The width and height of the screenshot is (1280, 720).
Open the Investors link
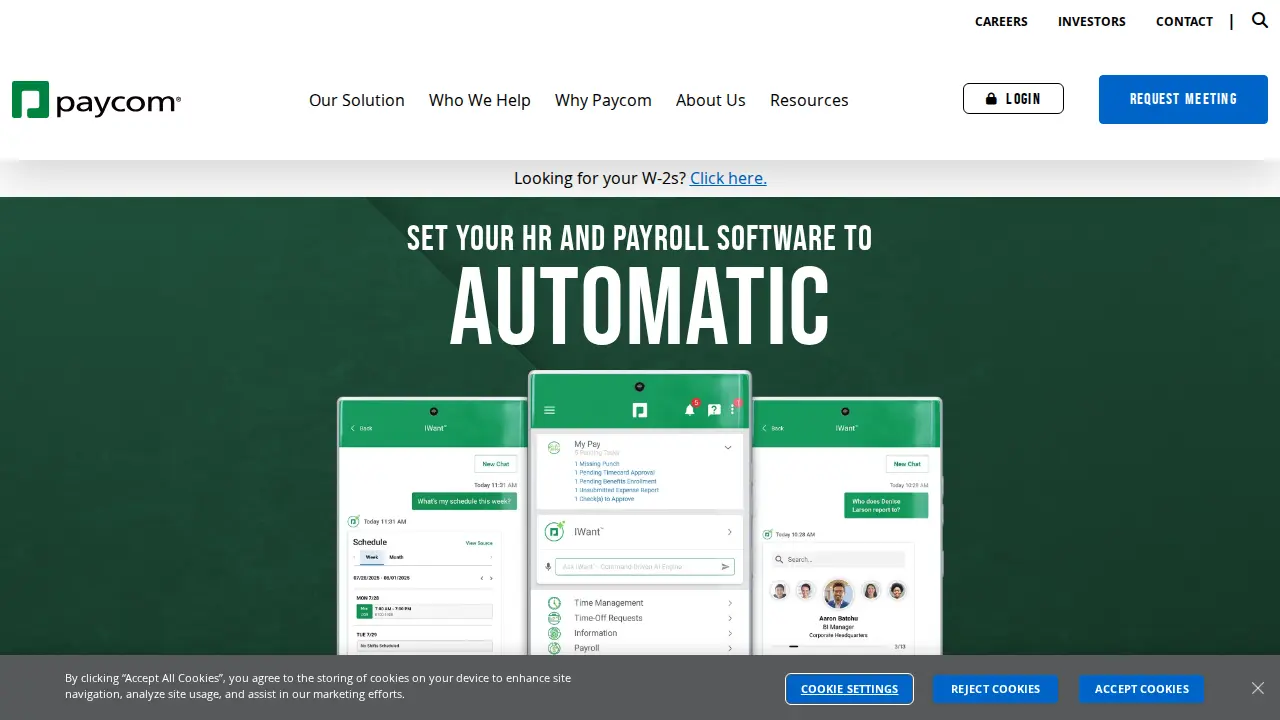coord(1092,21)
